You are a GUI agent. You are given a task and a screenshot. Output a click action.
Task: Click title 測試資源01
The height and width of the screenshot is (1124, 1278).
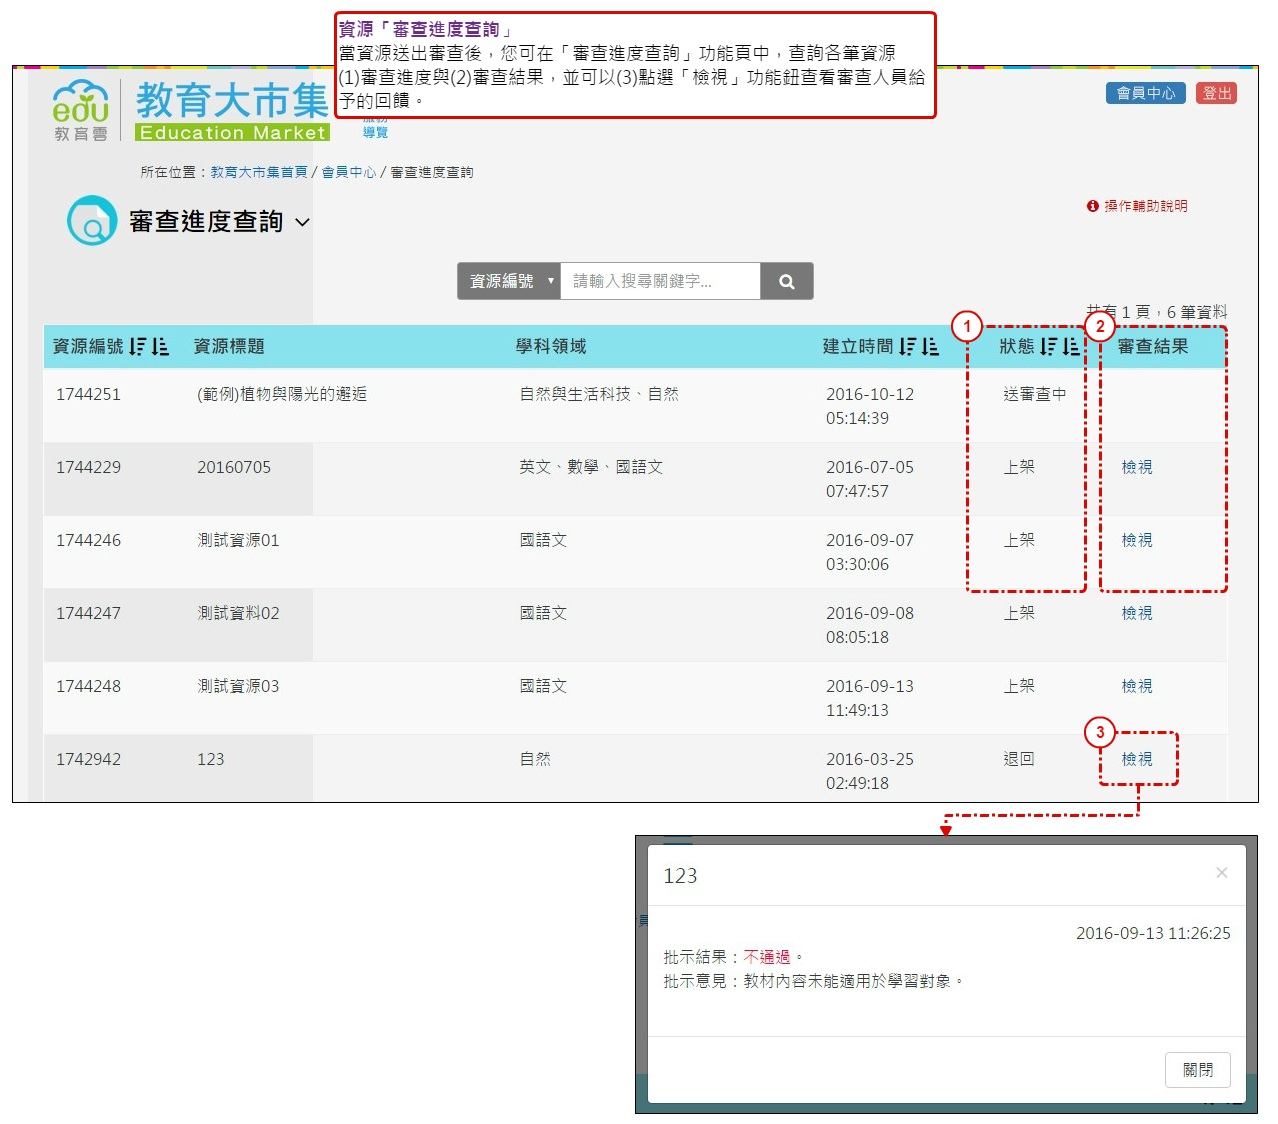tap(238, 540)
